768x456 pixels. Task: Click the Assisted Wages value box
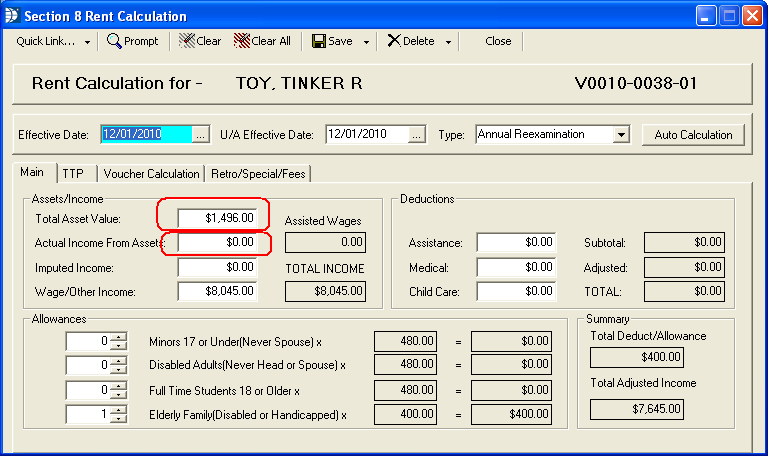[325, 242]
